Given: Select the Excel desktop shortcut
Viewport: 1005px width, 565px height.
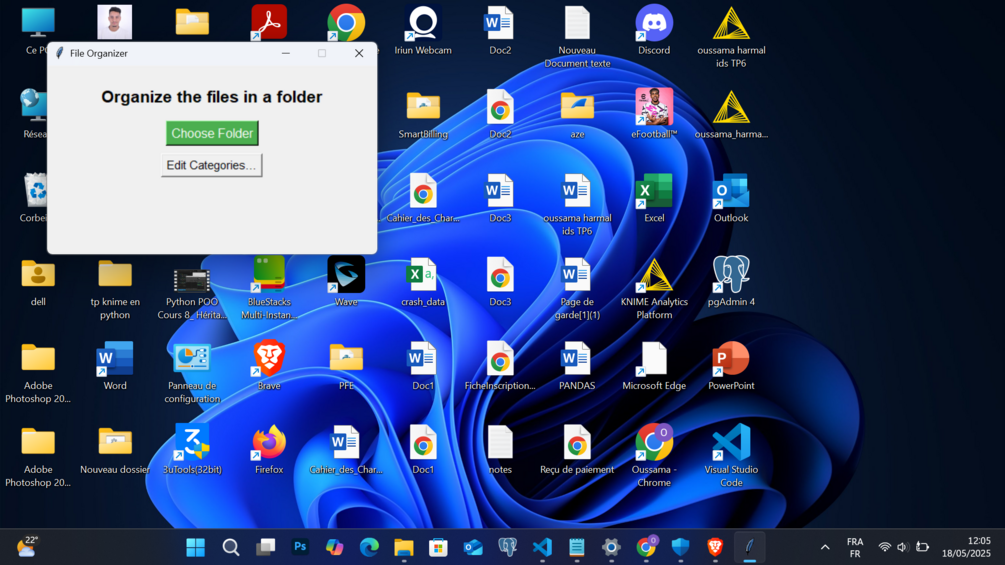Looking at the screenshot, I should click(x=654, y=199).
